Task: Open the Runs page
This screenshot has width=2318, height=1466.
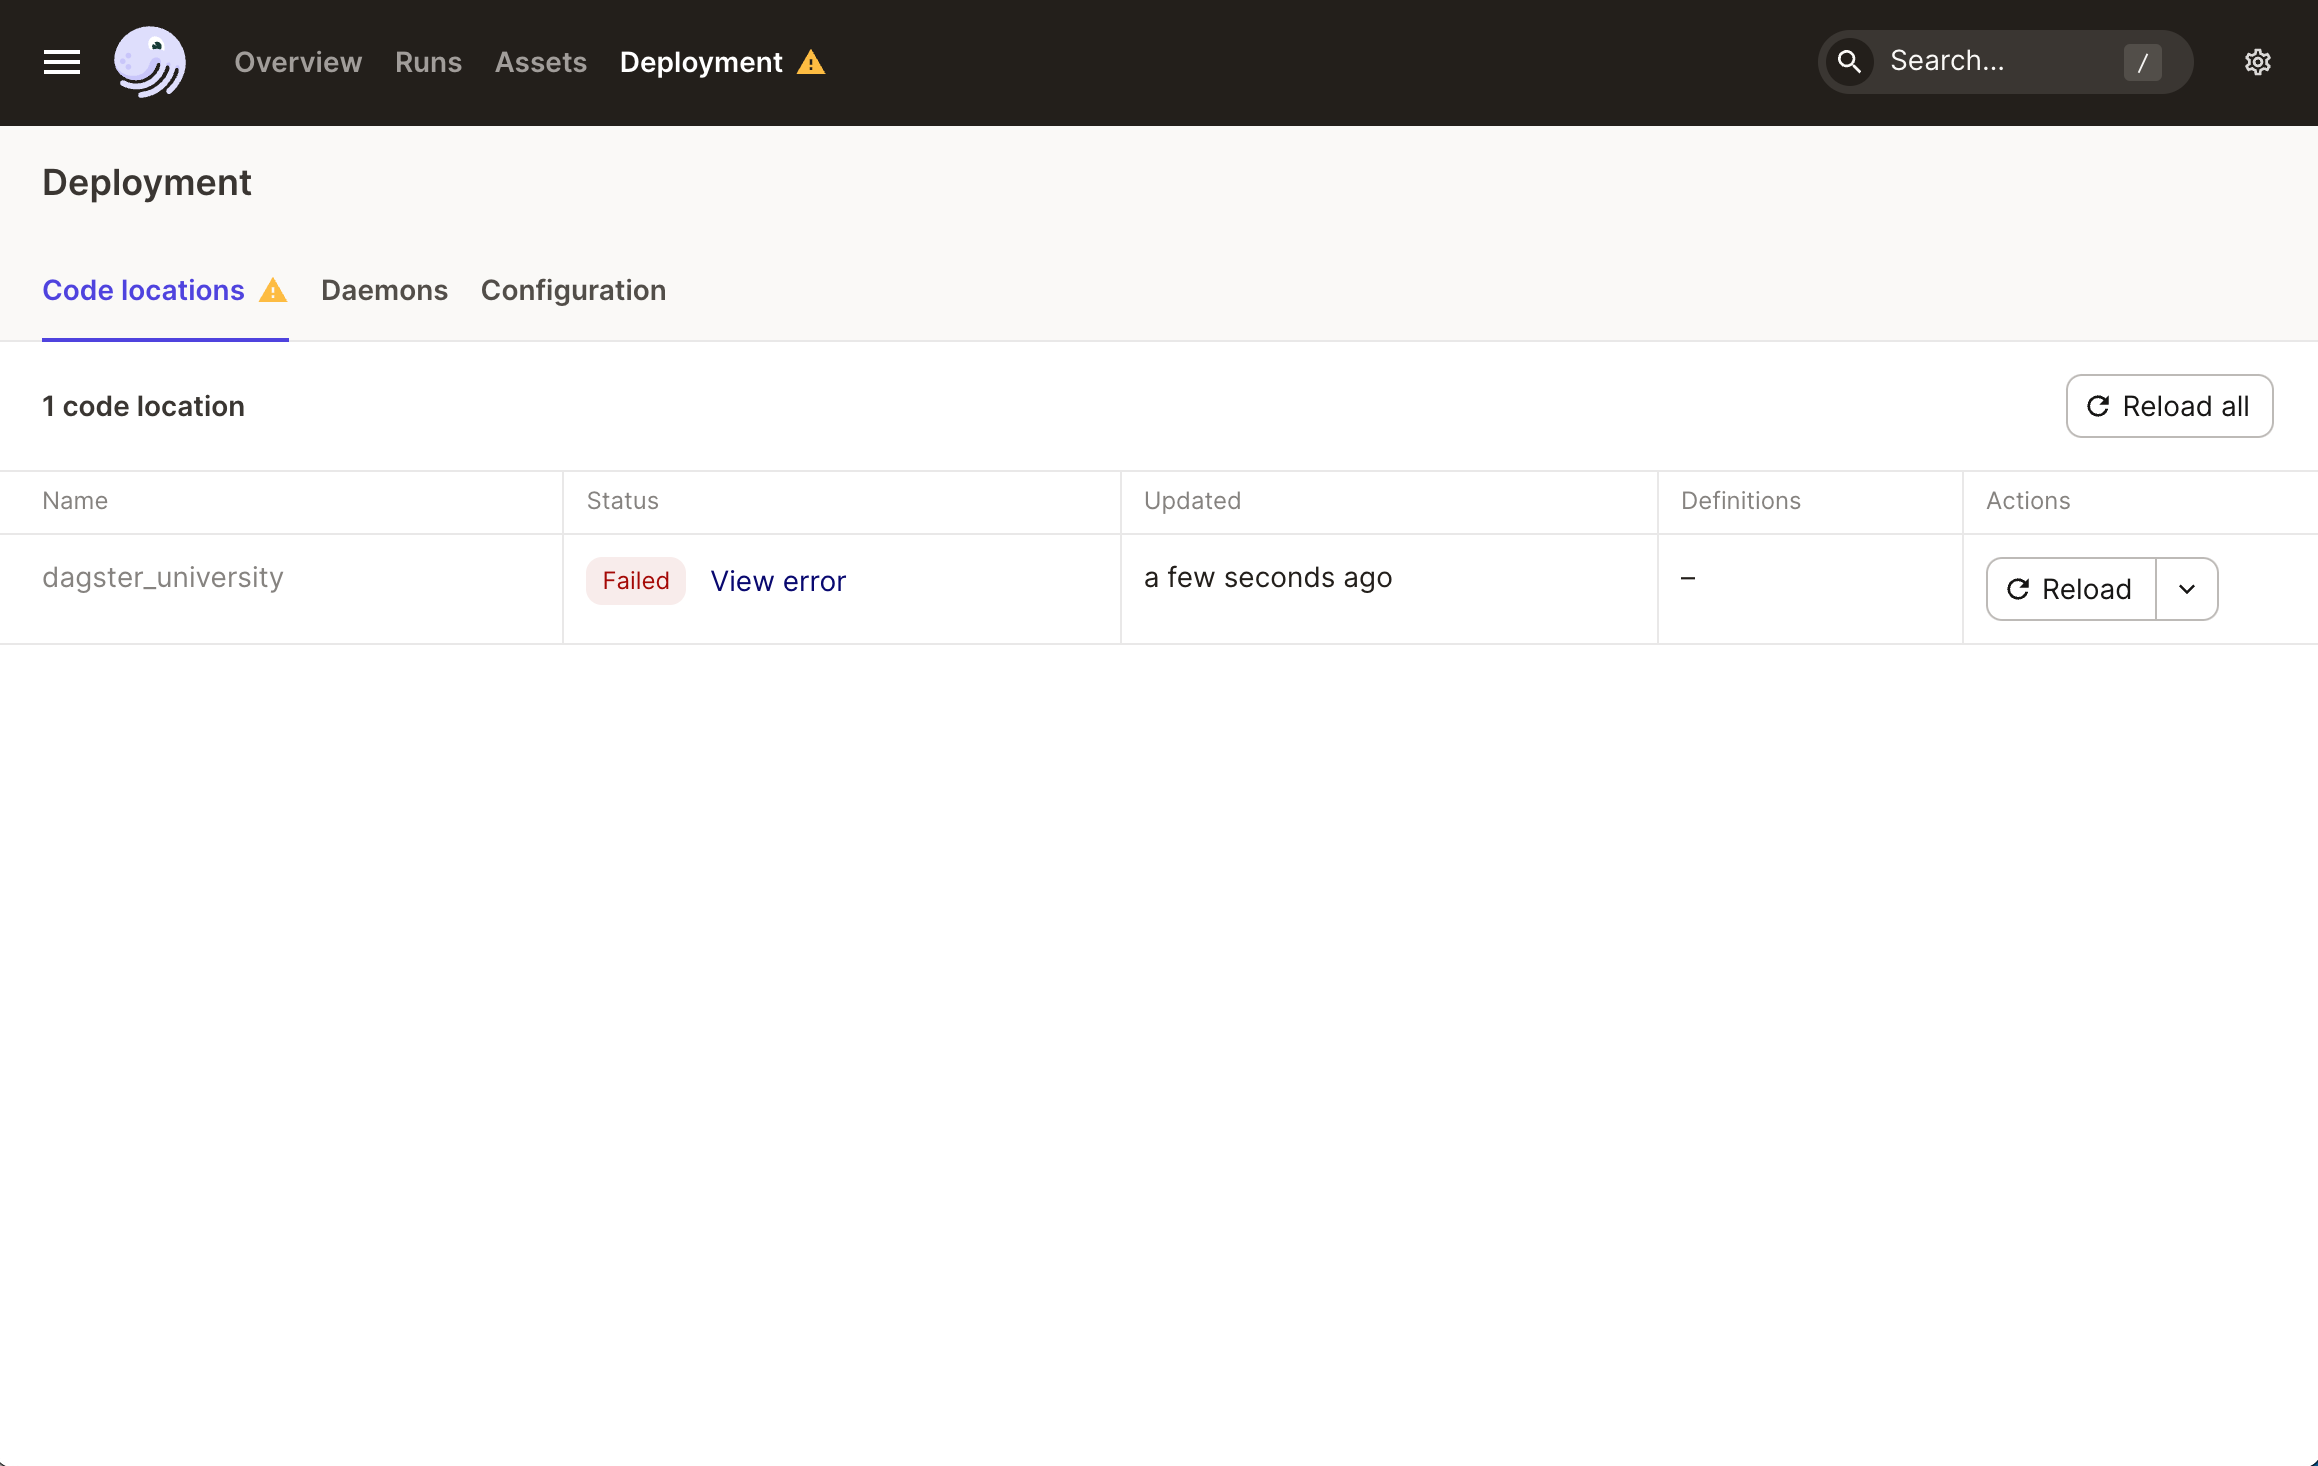Action: click(x=428, y=62)
